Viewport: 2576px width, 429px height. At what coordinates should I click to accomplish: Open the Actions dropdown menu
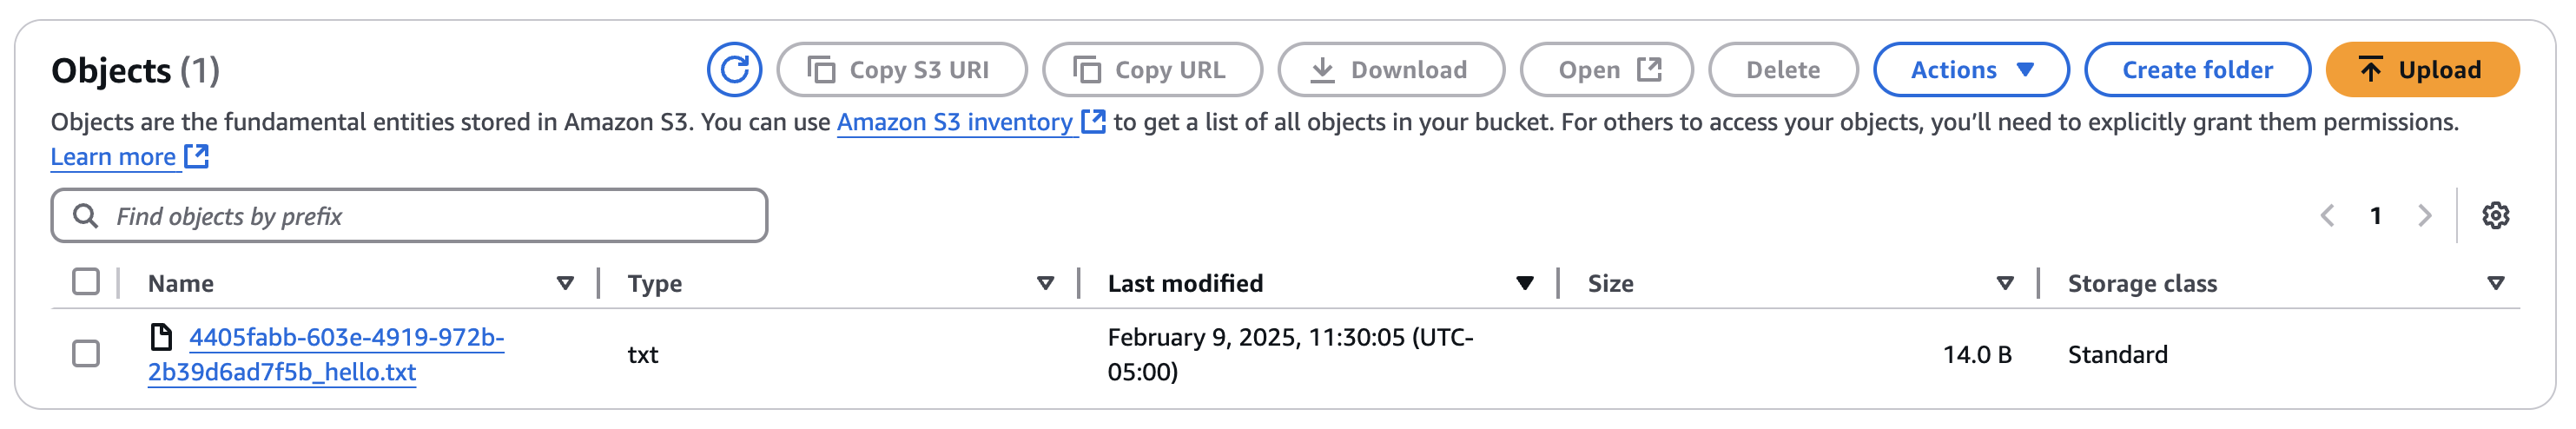click(x=1970, y=69)
